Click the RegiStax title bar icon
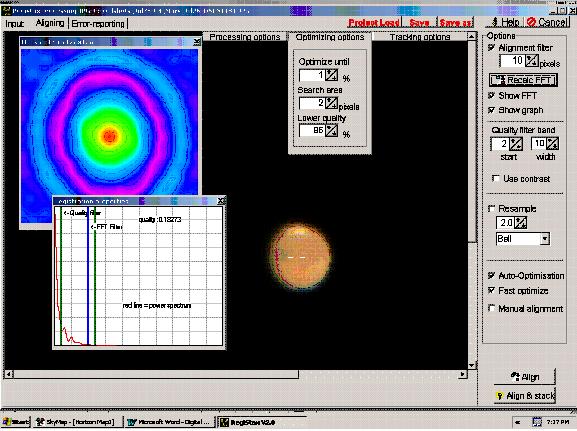Image resolution: width=577 pixels, height=431 pixels. 6,10
